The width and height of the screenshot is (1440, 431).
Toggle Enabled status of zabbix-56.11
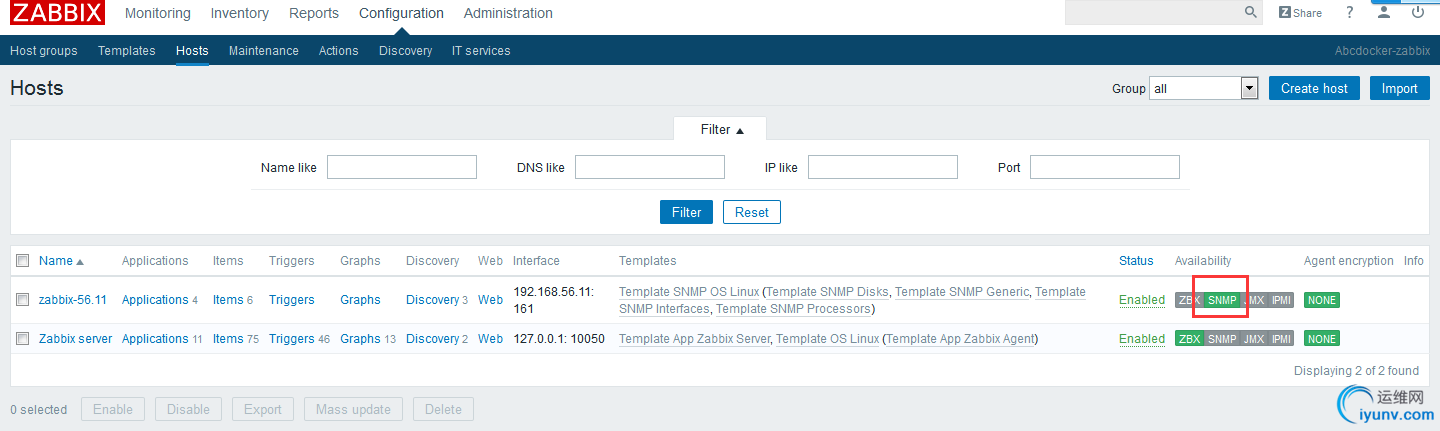pos(1142,300)
